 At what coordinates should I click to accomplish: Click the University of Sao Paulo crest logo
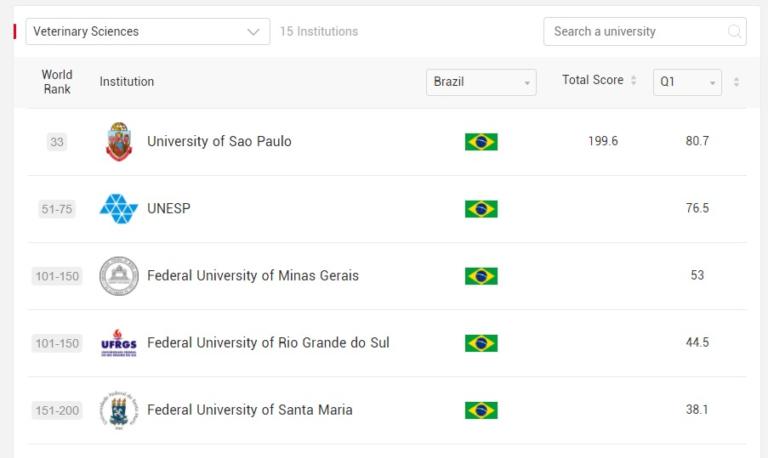[119, 142]
